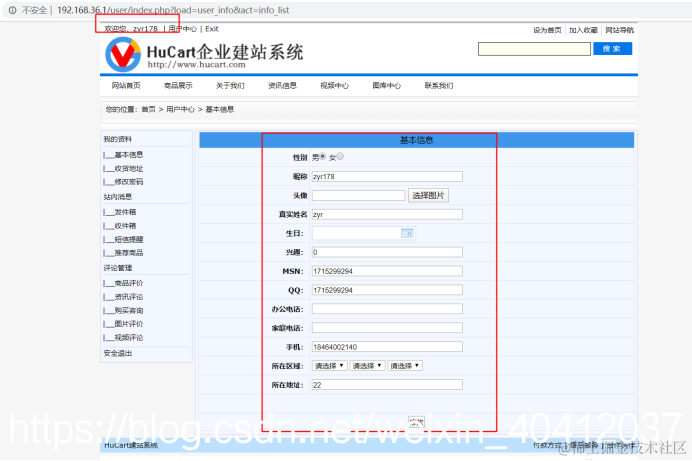Viewport: 692px width, 461px height.
Task: Go to 网站首页 in navigation bar
Action: [126, 86]
